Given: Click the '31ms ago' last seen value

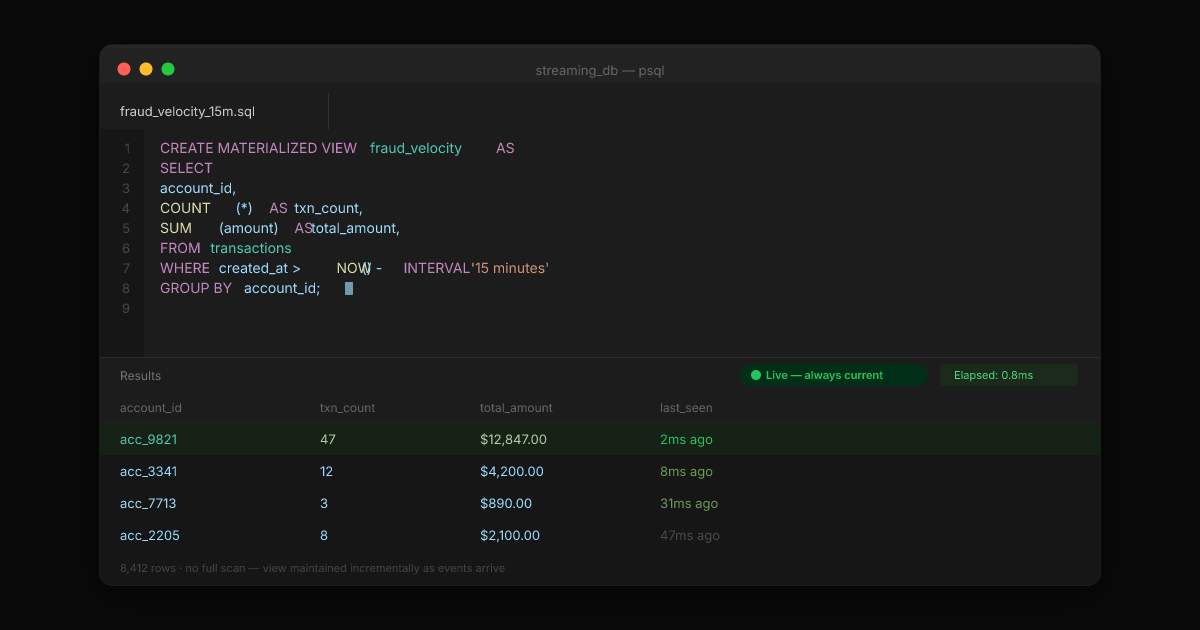Looking at the screenshot, I should tap(689, 503).
